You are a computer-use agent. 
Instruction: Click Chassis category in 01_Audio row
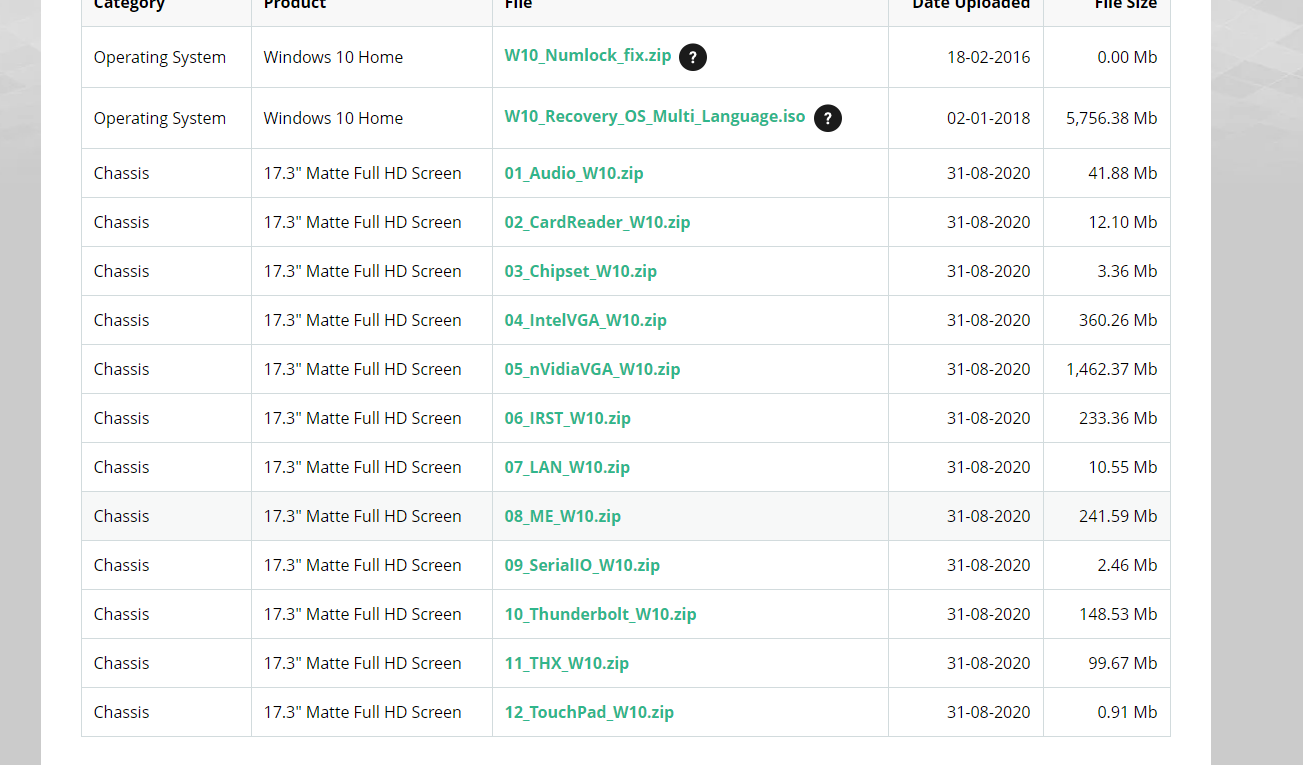tap(121, 173)
